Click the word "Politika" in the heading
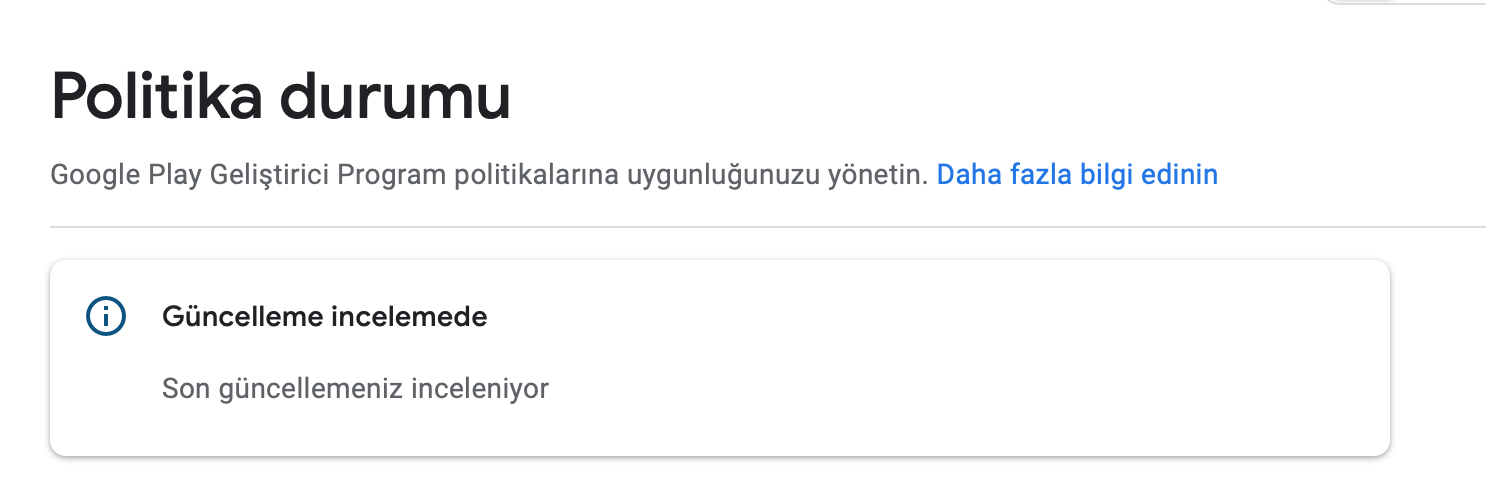The width and height of the screenshot is (1486, 502). point(157,97)
